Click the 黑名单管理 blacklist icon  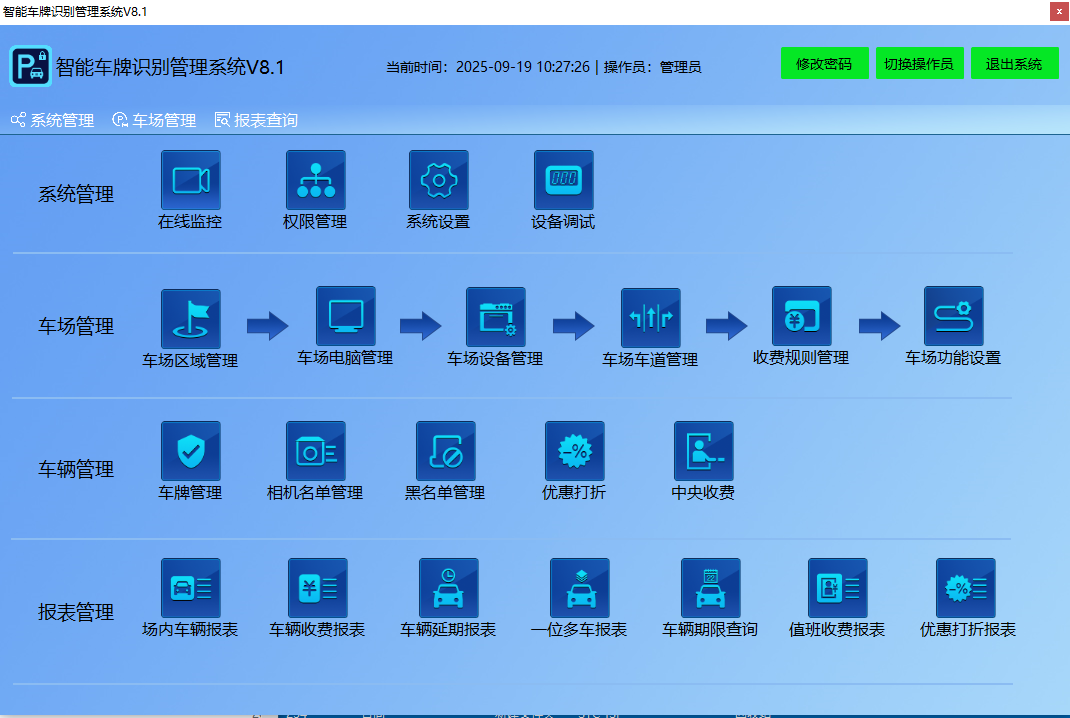446,450
